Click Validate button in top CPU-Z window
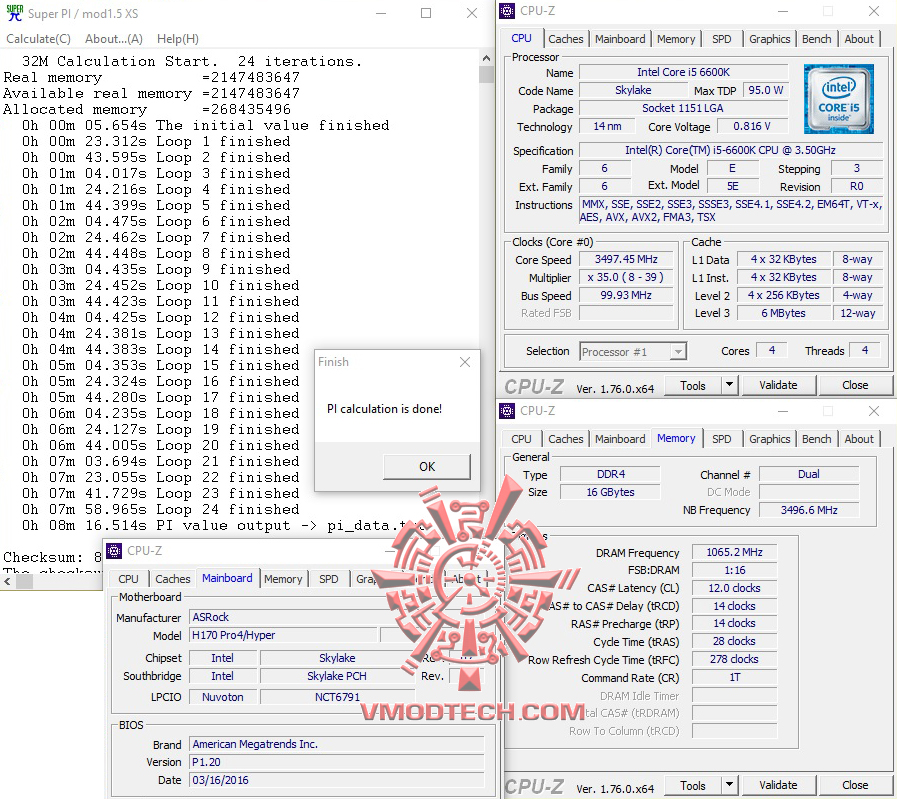The width and height of the screenshot is (897, 799). pos(778,385)
